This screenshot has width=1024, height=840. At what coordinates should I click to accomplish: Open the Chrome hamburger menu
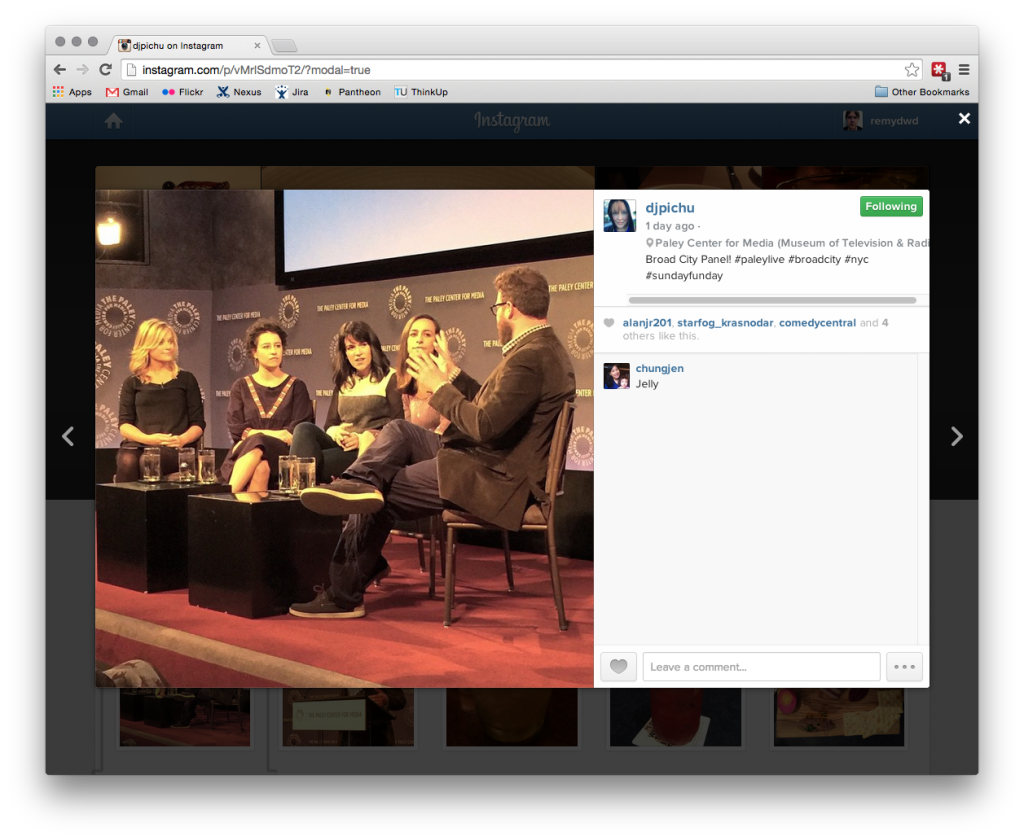pos(964,70)
